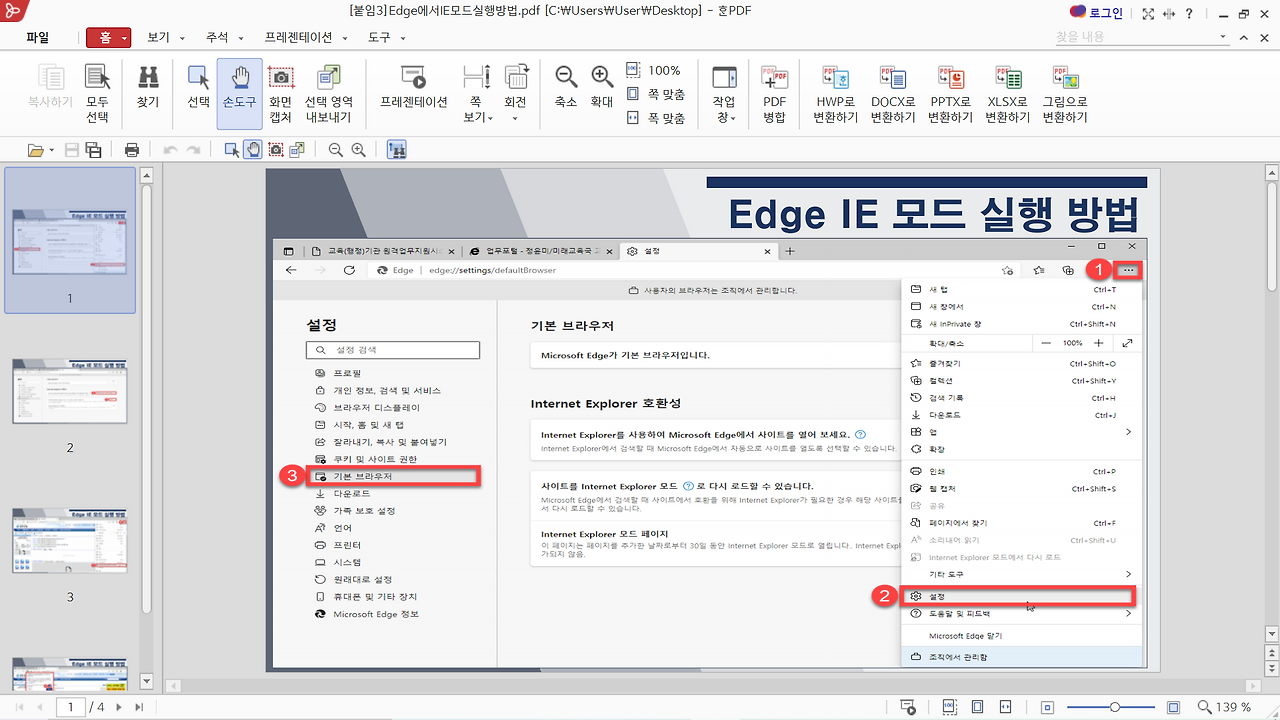Go to the first page in the status bar
Image resolution: width=1280 pixels, height=720 pixels.
pos(21,707)
